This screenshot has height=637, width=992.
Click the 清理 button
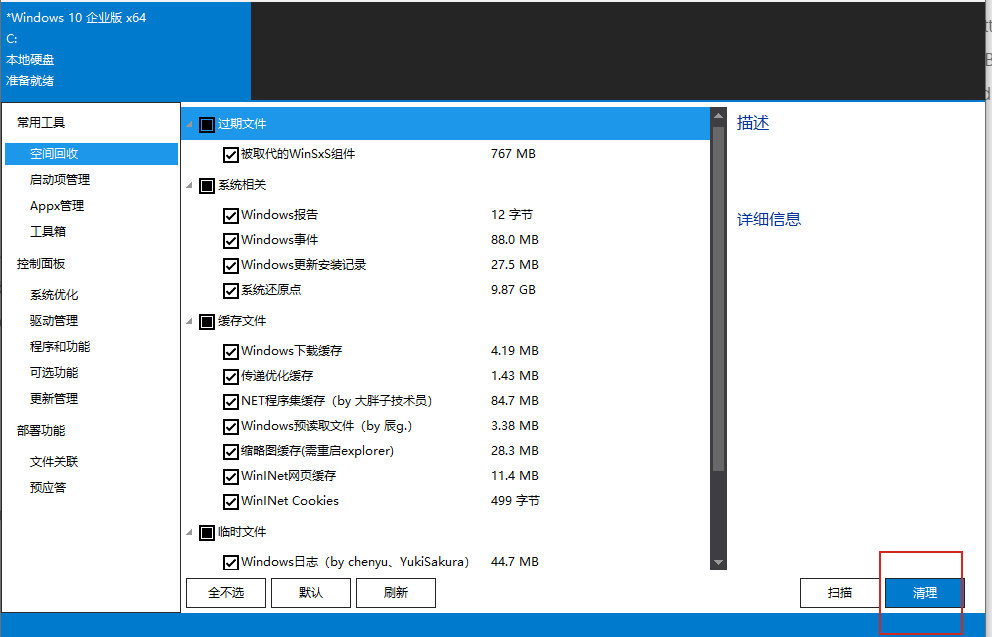pos(922,592)
